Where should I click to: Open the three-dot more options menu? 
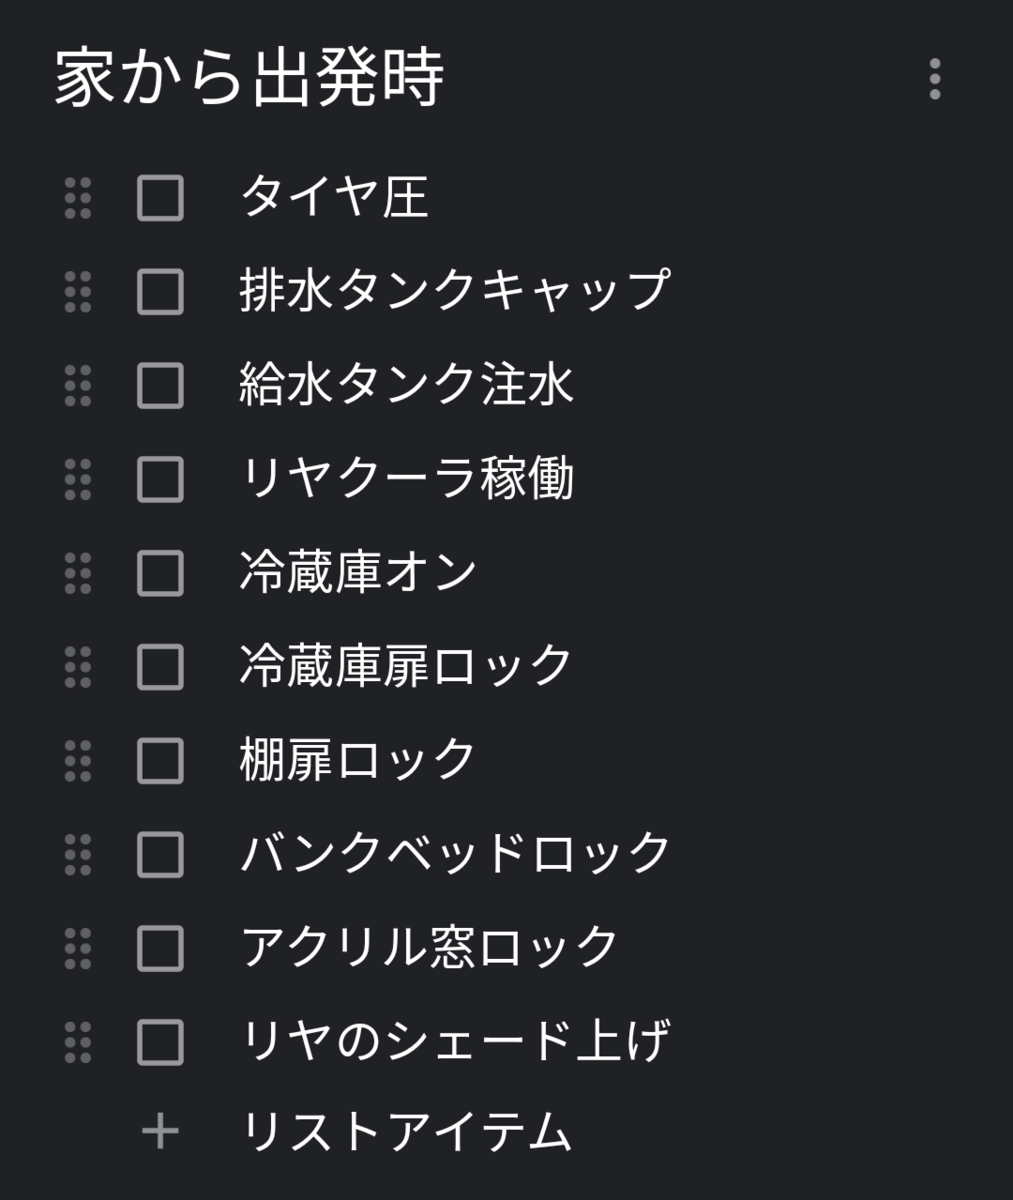click(934, 79)
